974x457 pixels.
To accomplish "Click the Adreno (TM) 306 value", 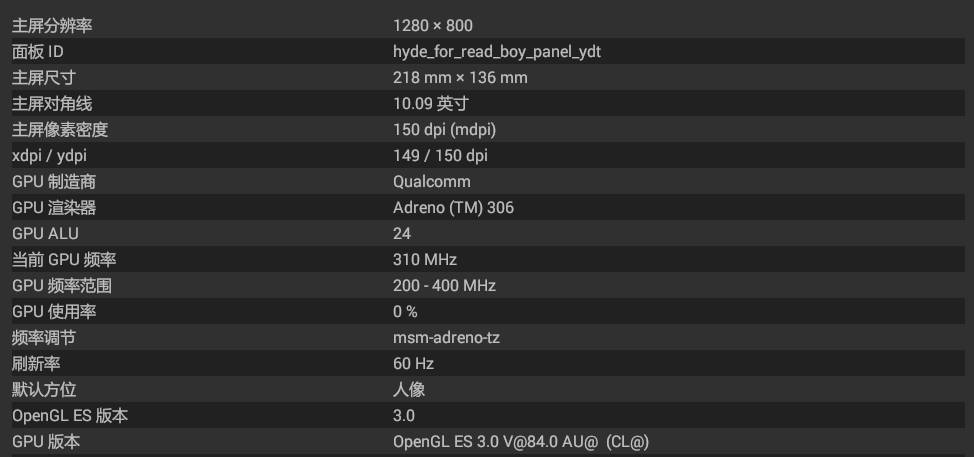I will tap(454, 207).
